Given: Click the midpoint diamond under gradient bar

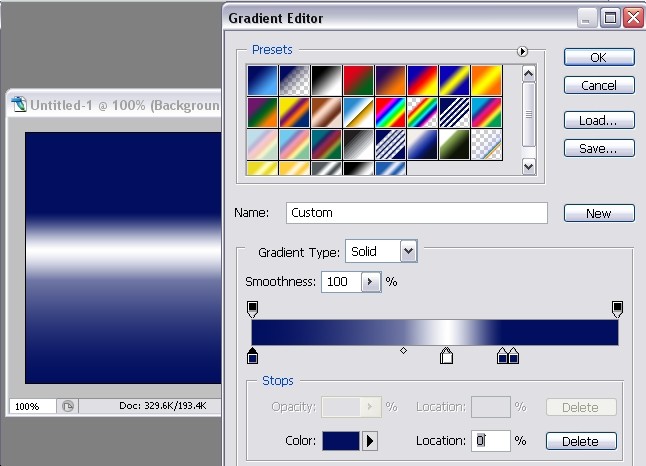Looking at the screenshot, I should (x=403, y=350).
